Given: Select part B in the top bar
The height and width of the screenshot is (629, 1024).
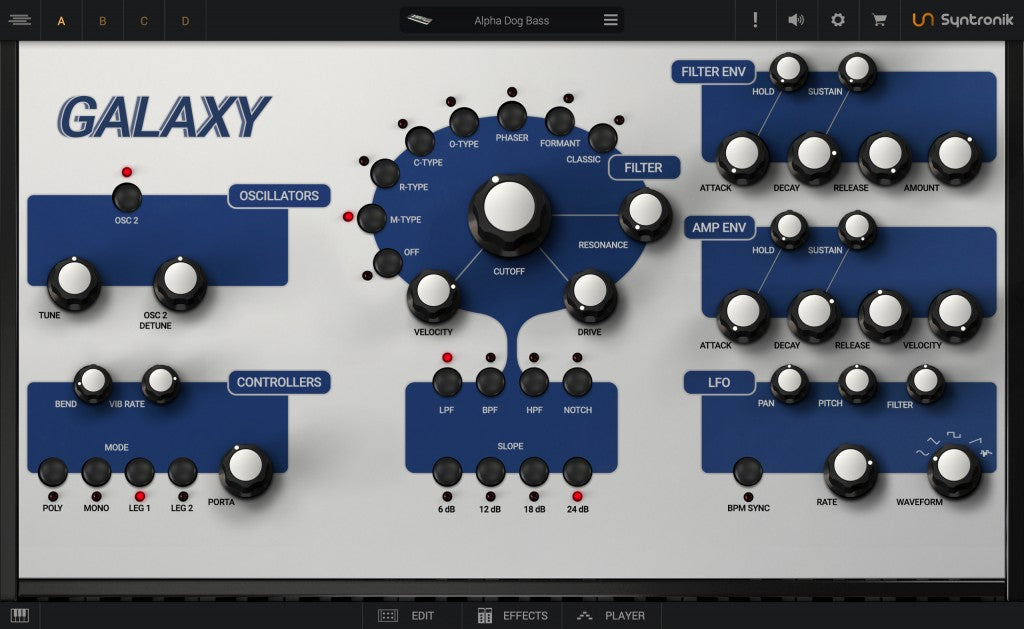Looking at the screenshot, I should coord(102,19).
